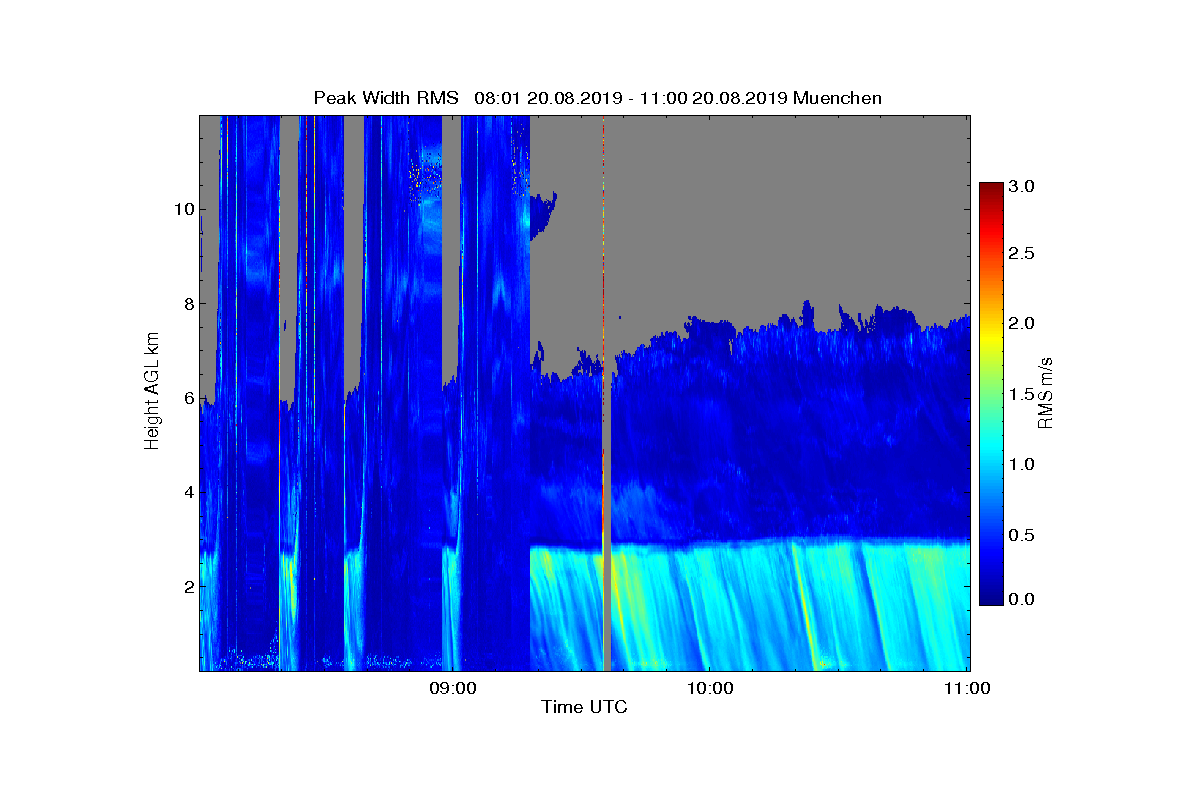The width and height of the screenshot is (1200, 800).
Task: Click the height axis label '4'
Action: [x=187, y=492]
